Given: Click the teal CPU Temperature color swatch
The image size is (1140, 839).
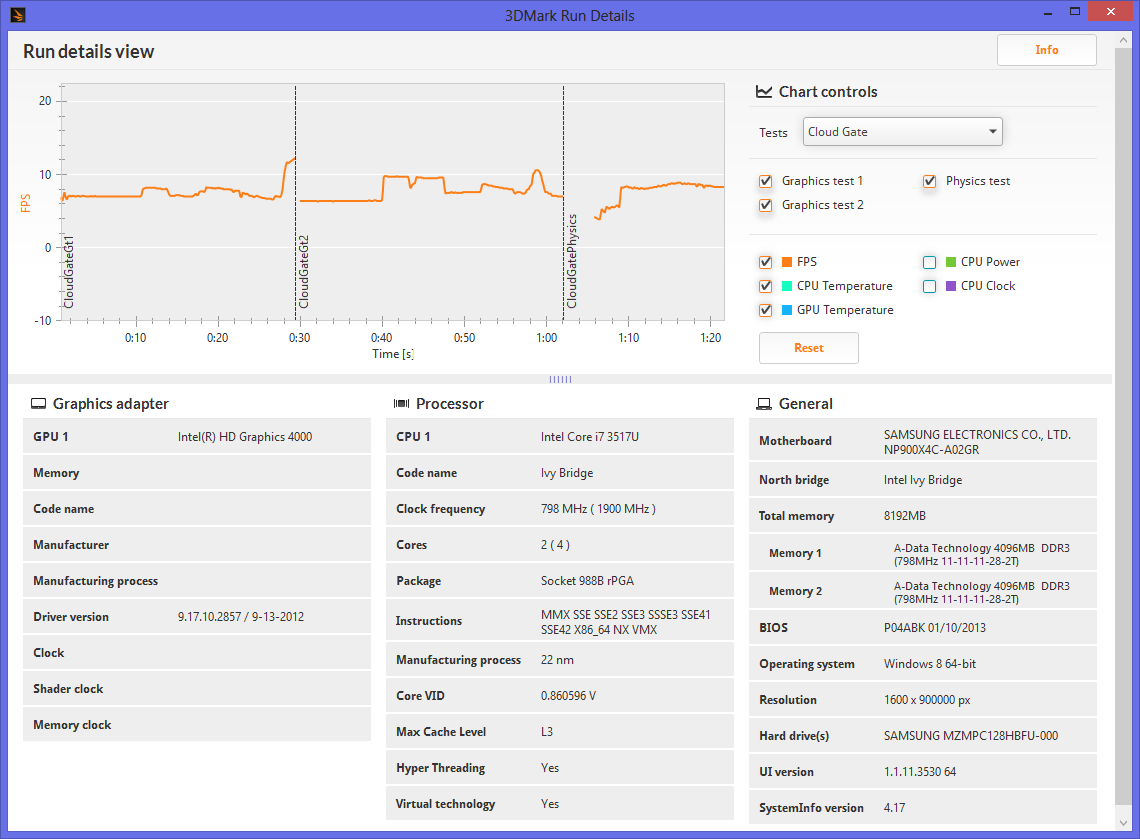Looking at the screenshot, I should pos(787,286).
